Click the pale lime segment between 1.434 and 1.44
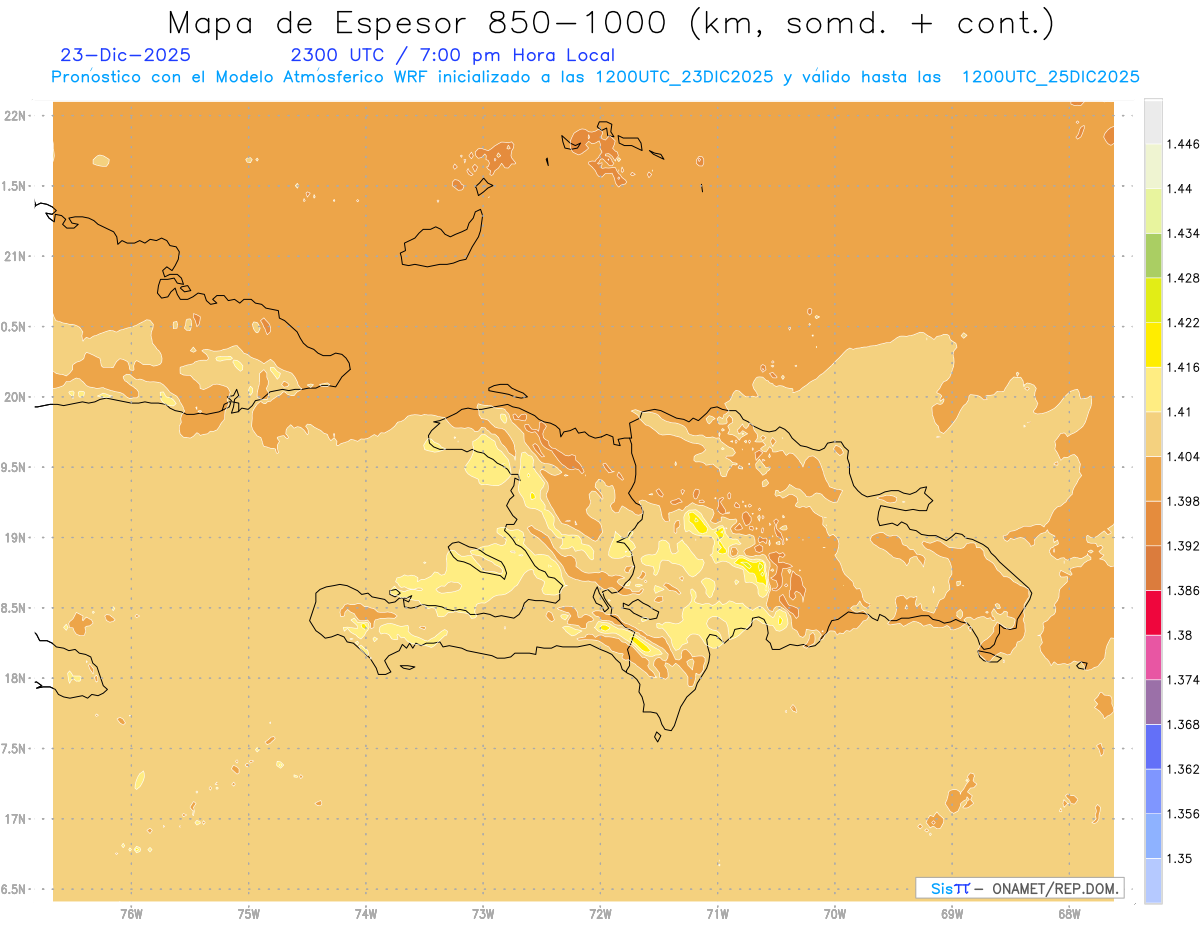 [x=1153, y=210]
